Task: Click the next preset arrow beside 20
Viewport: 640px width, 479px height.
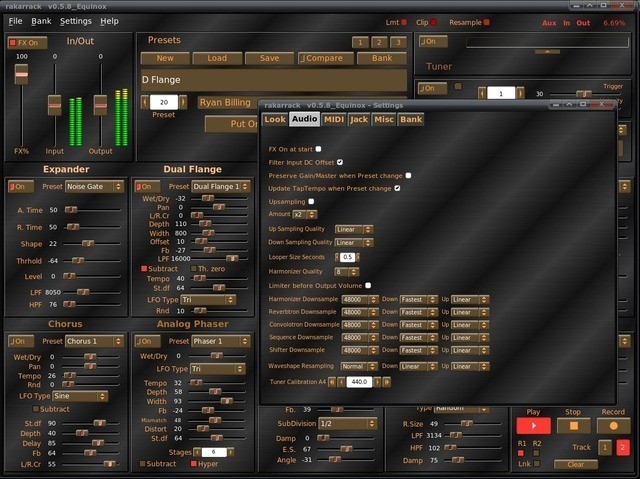Action: click(185, 102)
